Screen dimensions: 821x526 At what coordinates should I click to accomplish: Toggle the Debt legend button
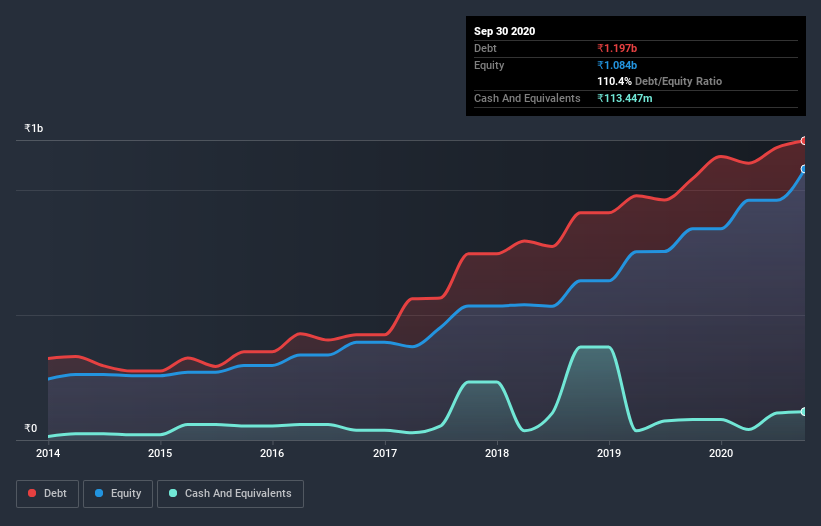48,494
